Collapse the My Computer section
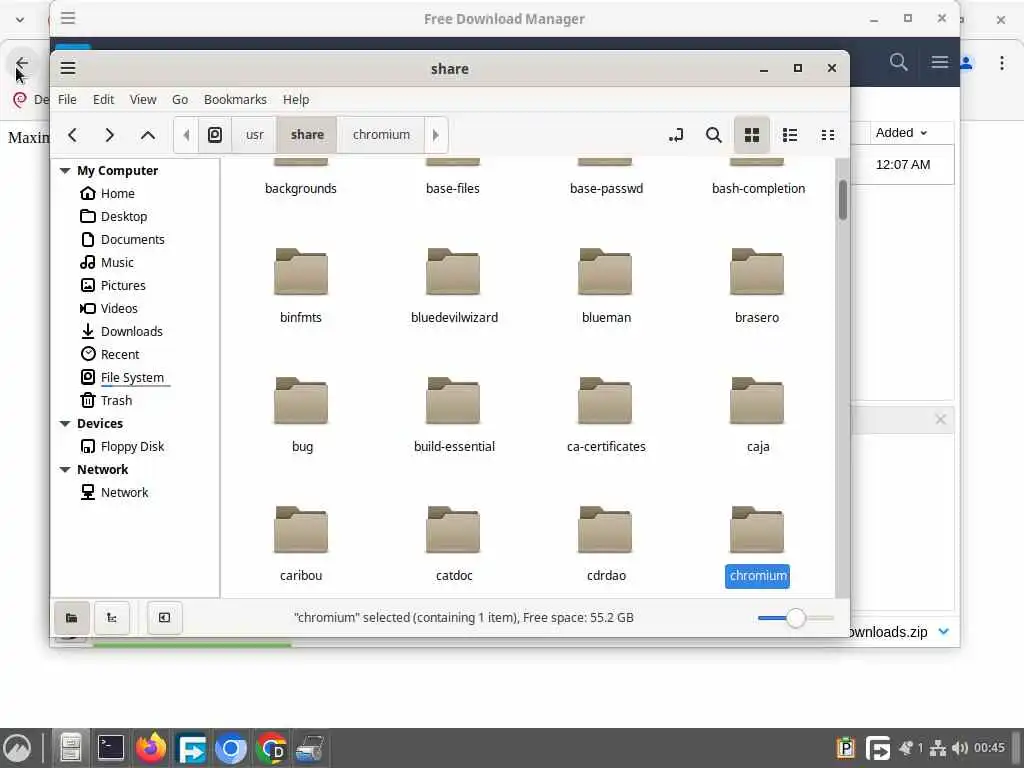The width and height of the screenshot is (1024, 768). pos(65,170)
